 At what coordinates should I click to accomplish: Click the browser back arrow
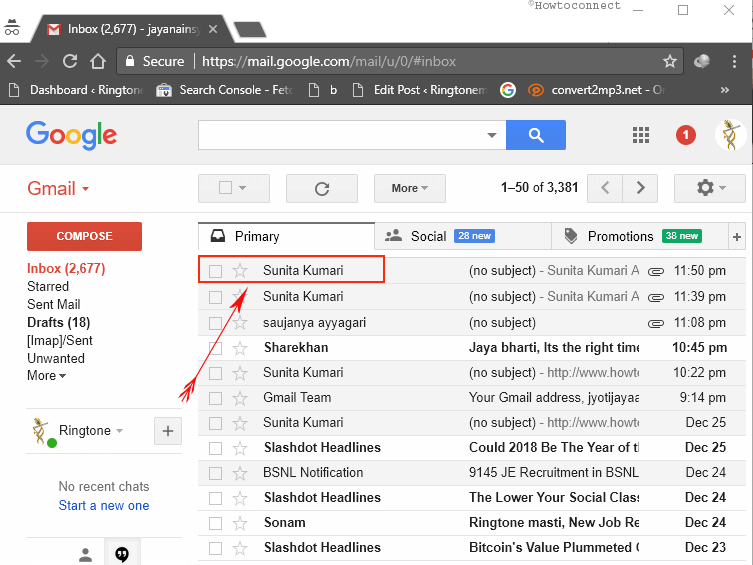14,61
